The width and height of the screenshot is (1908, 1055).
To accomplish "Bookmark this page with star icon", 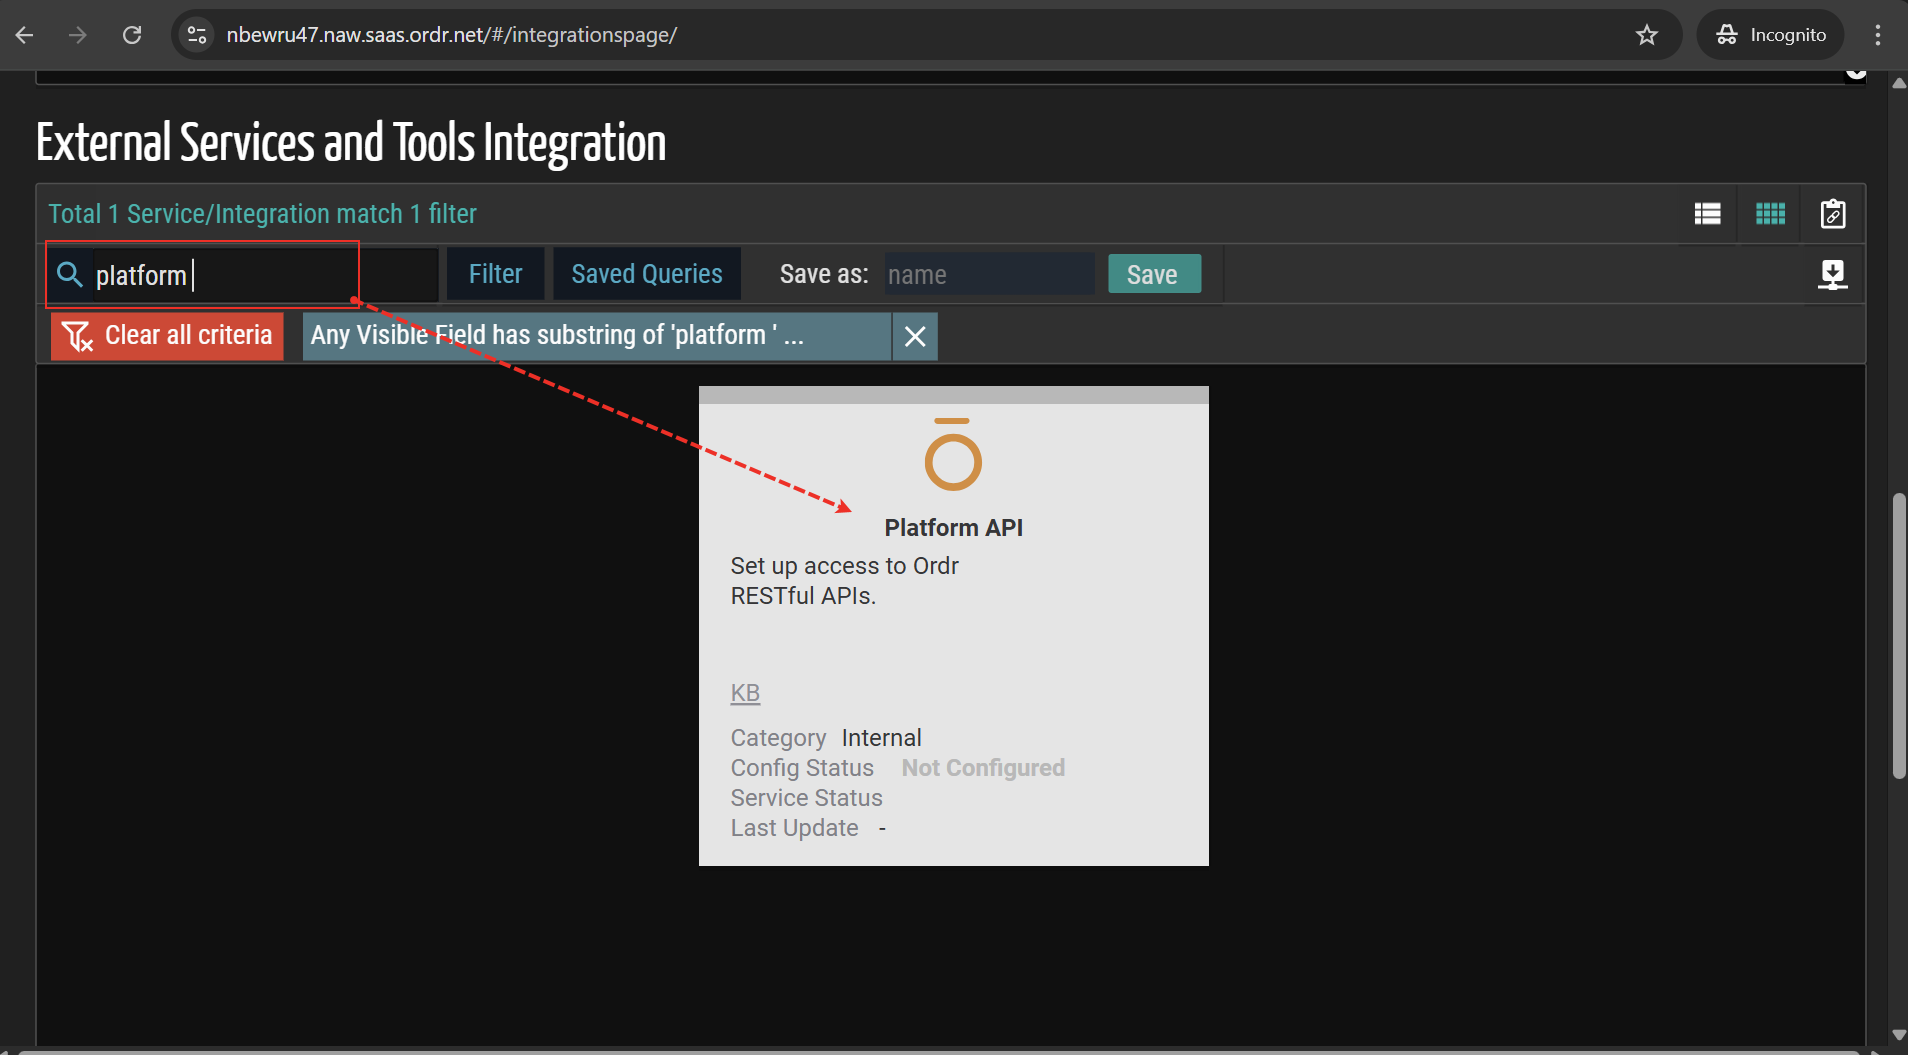I will point(1646,35).
